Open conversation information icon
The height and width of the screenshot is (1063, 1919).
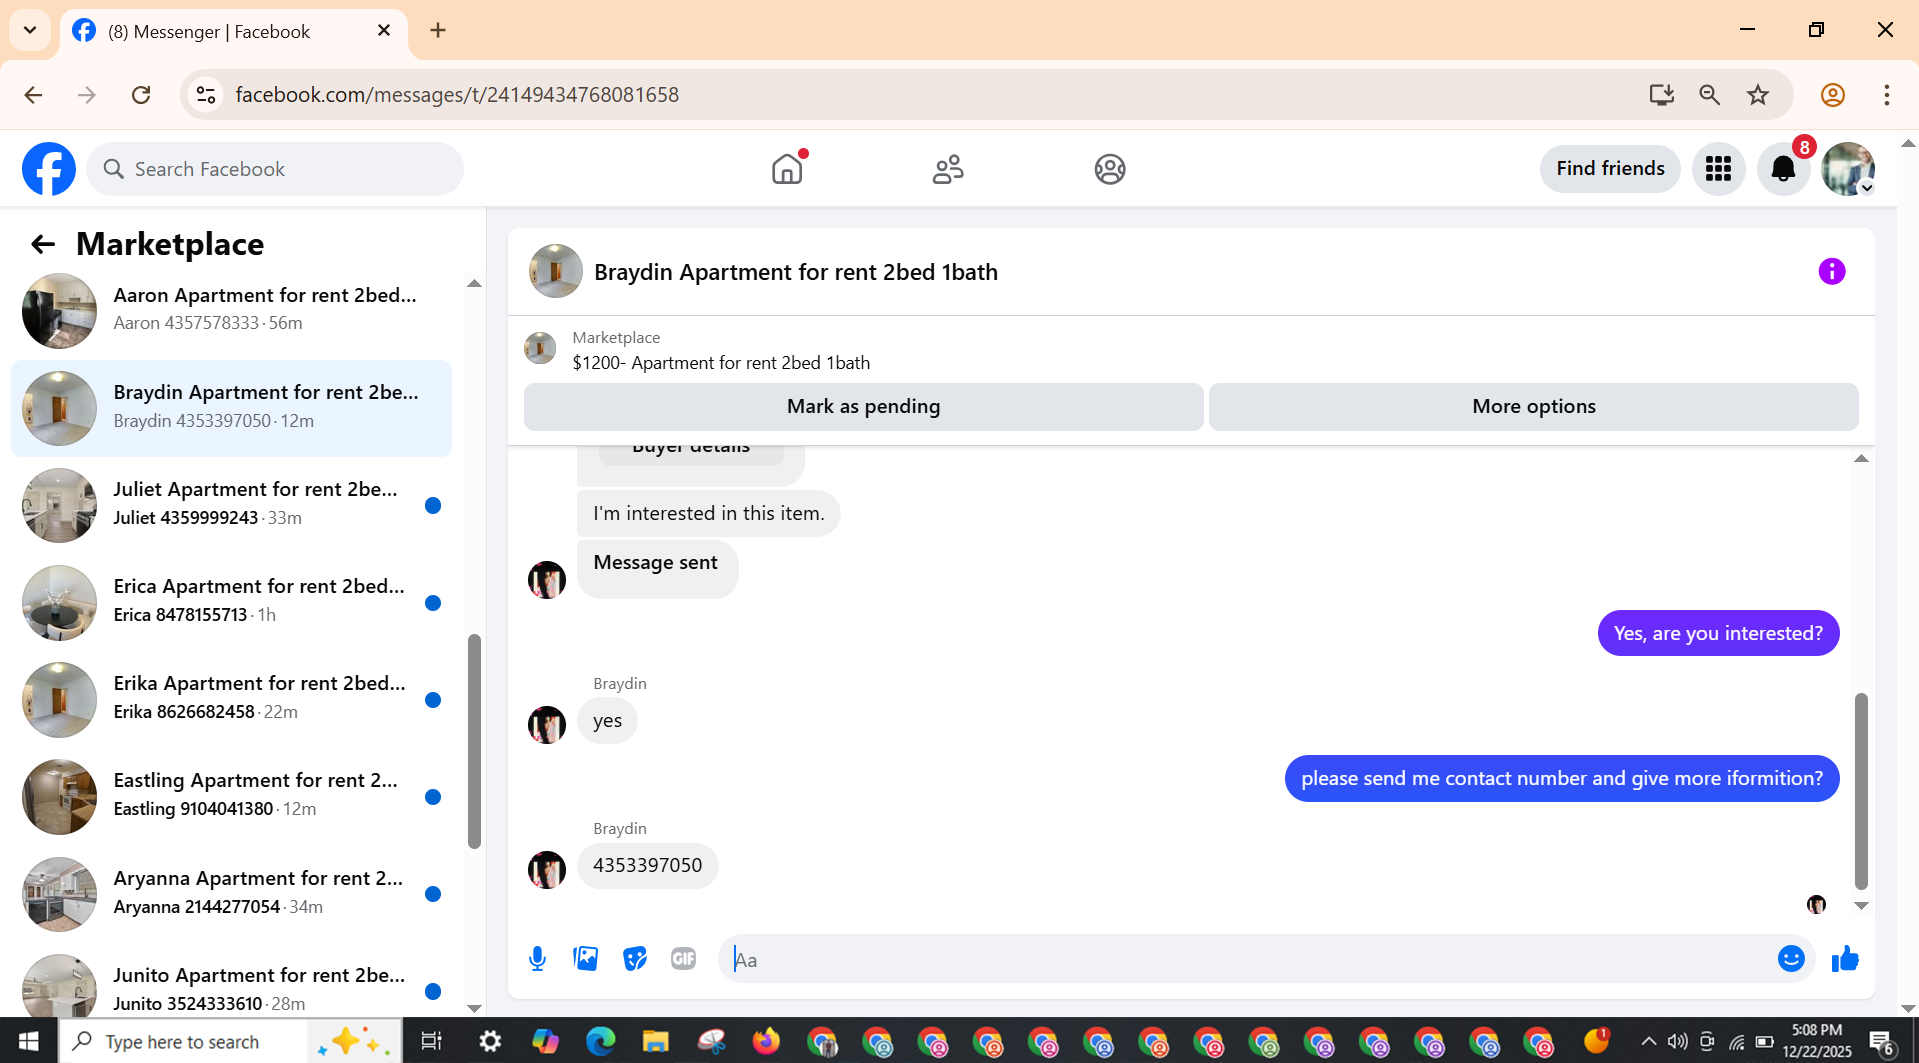(x=1831, y=271)
